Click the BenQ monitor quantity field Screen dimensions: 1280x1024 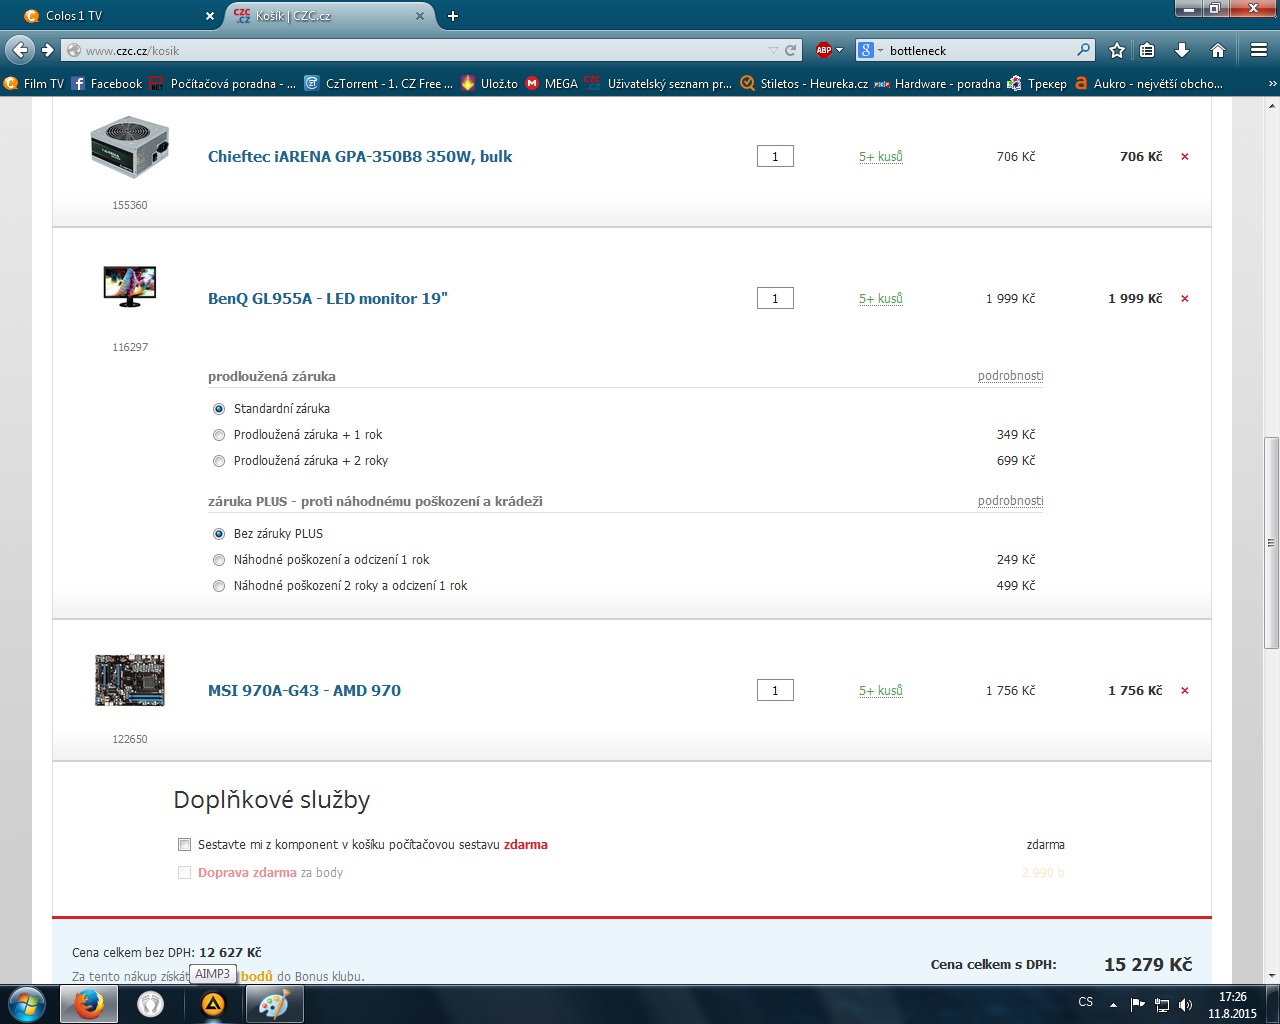tap(775, 299)
